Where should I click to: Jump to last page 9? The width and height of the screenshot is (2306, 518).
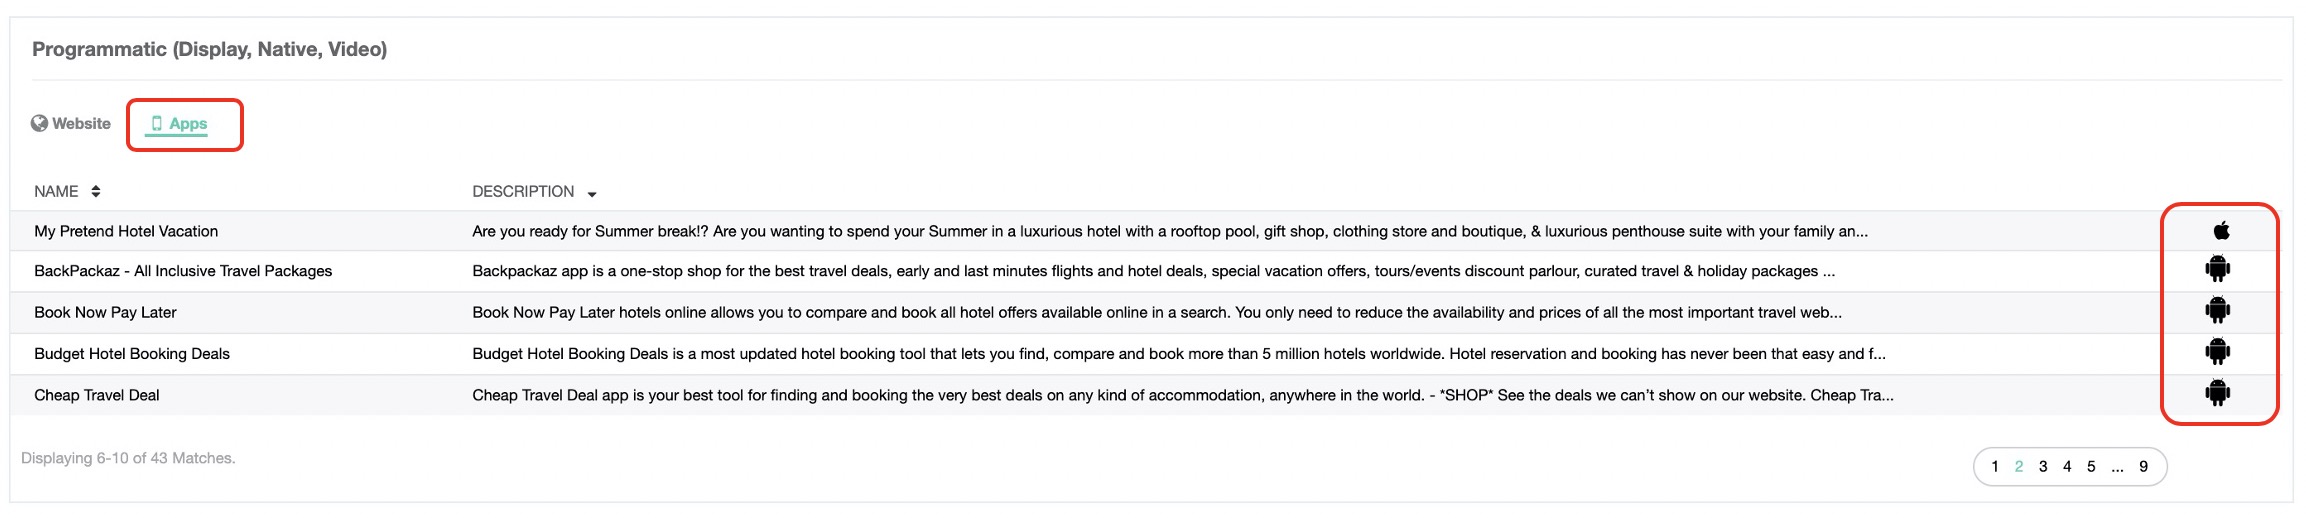(x=2143, y=467)
